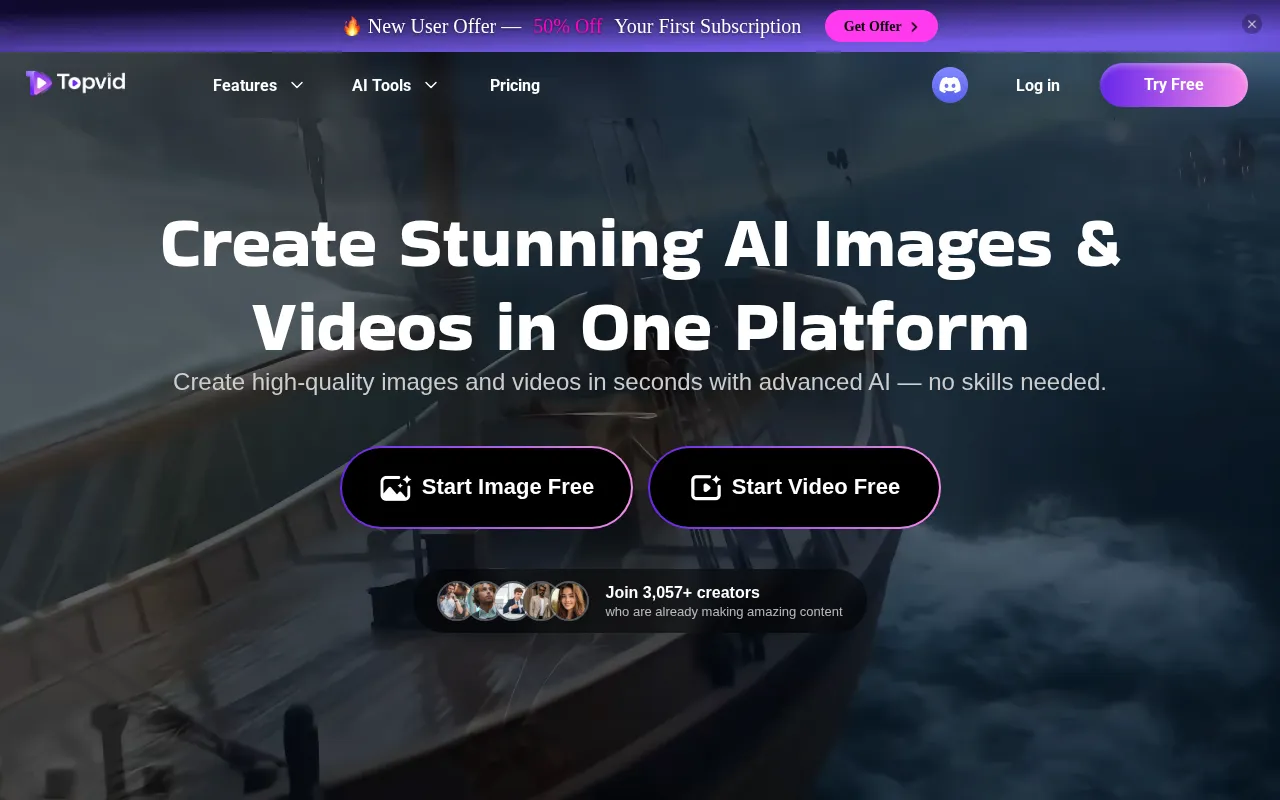Viewport: 1280px width, 800px height.
Task: Click the middle creator avatar thumbnail
Action: 513,601
